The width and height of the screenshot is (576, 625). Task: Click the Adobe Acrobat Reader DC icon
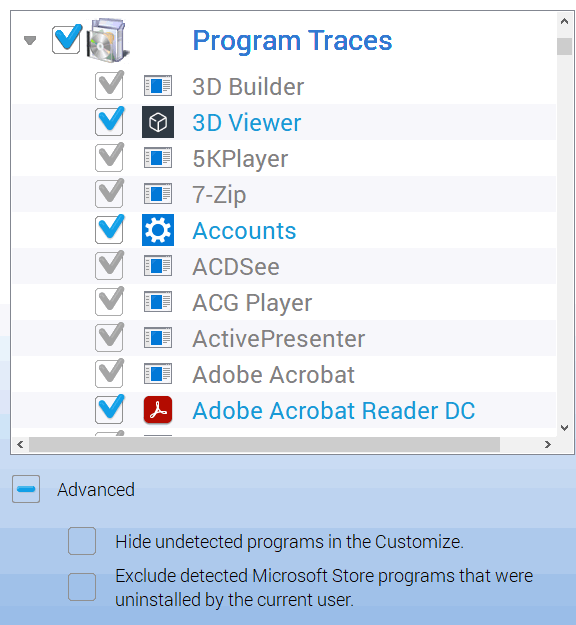(x=158, y=410)
